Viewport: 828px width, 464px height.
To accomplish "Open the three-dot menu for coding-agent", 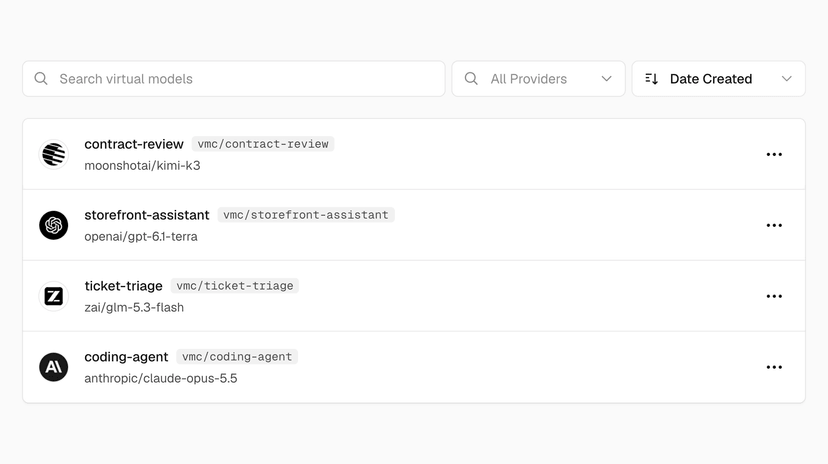I will coord(774,367).
